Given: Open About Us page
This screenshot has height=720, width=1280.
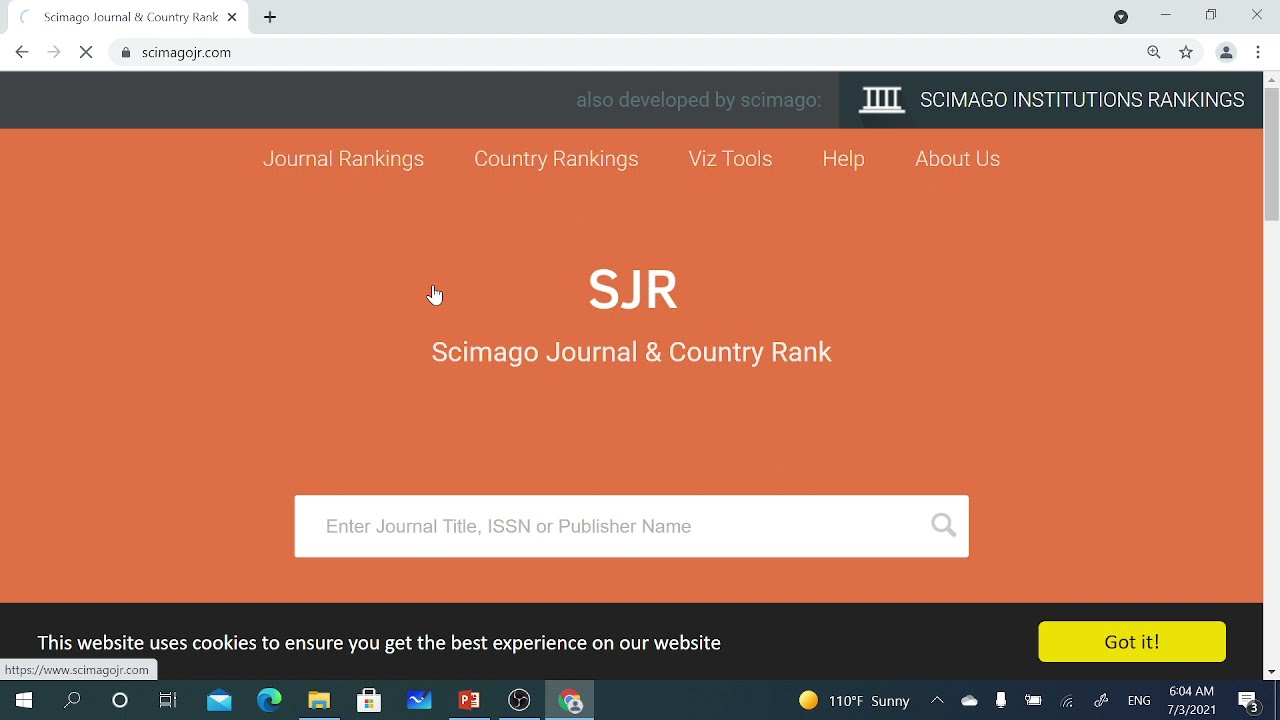Looking at the screenshot, I should 957,159.
